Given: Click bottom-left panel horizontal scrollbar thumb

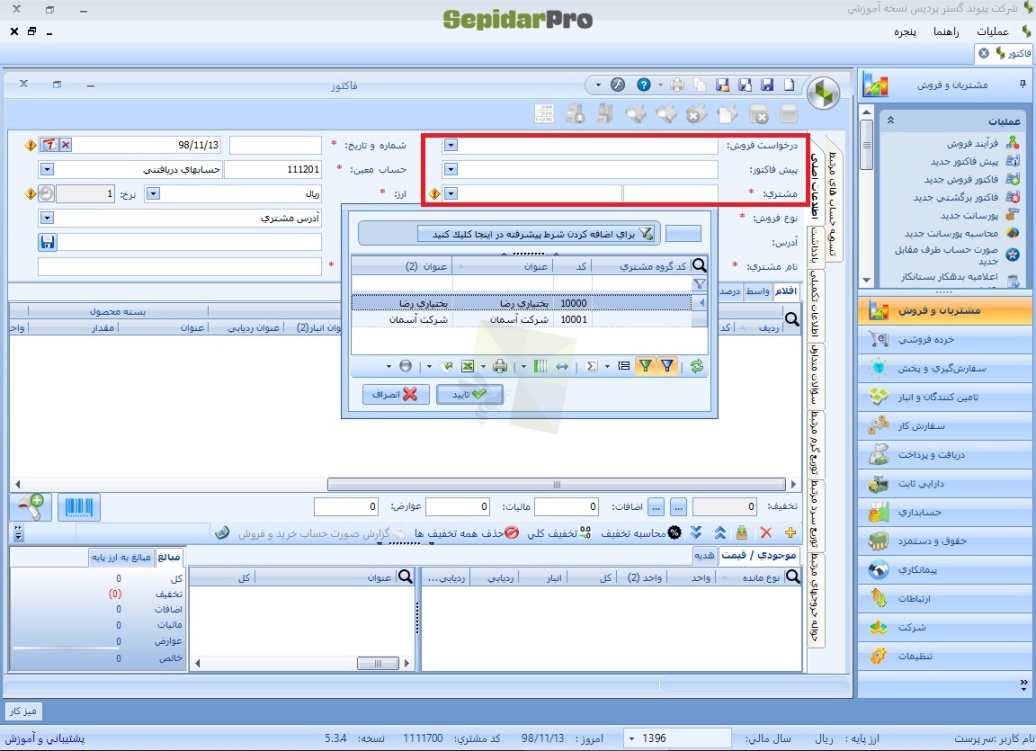Looking at the screenshot, I should 378,663.
